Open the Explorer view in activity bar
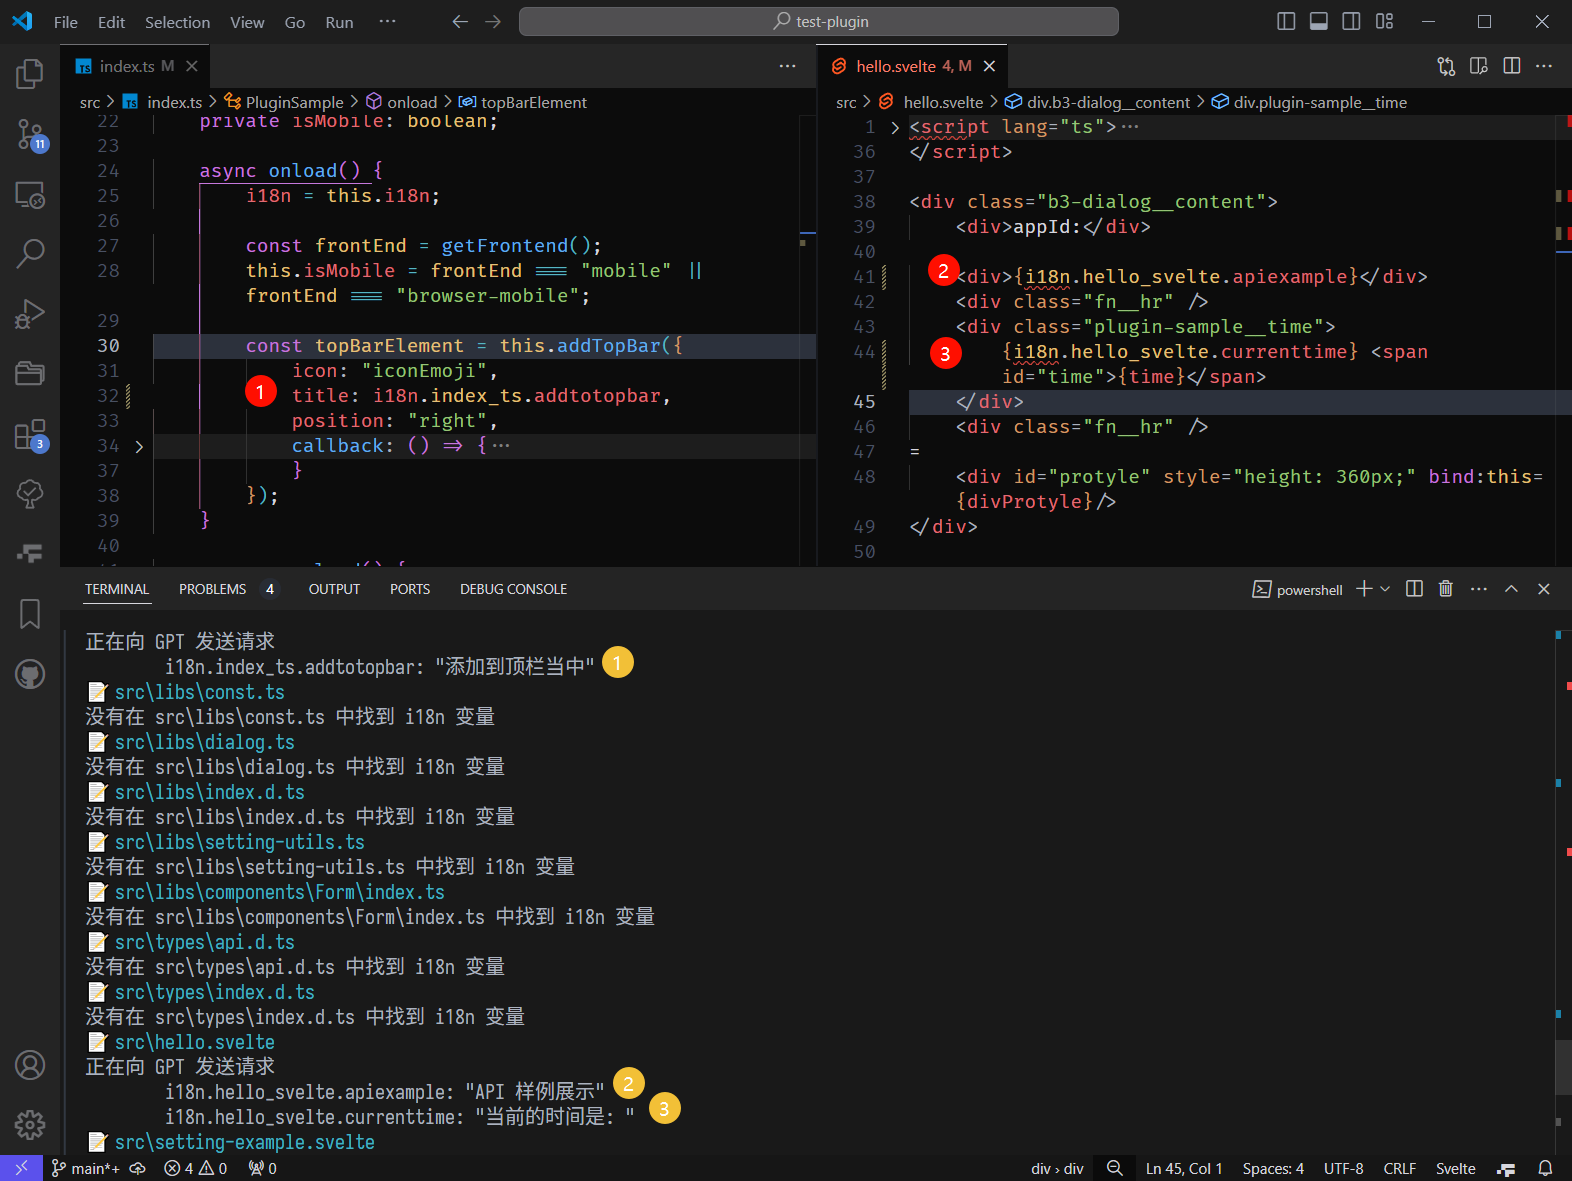Image resolution: width=1572 pixels, height=1181 pixels. coord(30,74)
